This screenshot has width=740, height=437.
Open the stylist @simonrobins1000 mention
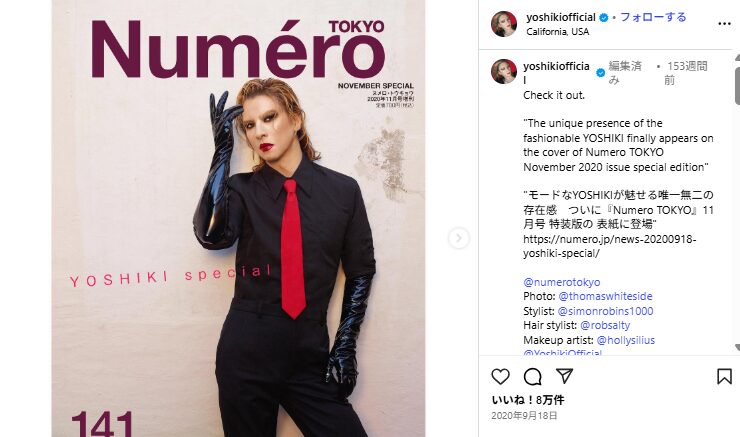pos(605,311)
